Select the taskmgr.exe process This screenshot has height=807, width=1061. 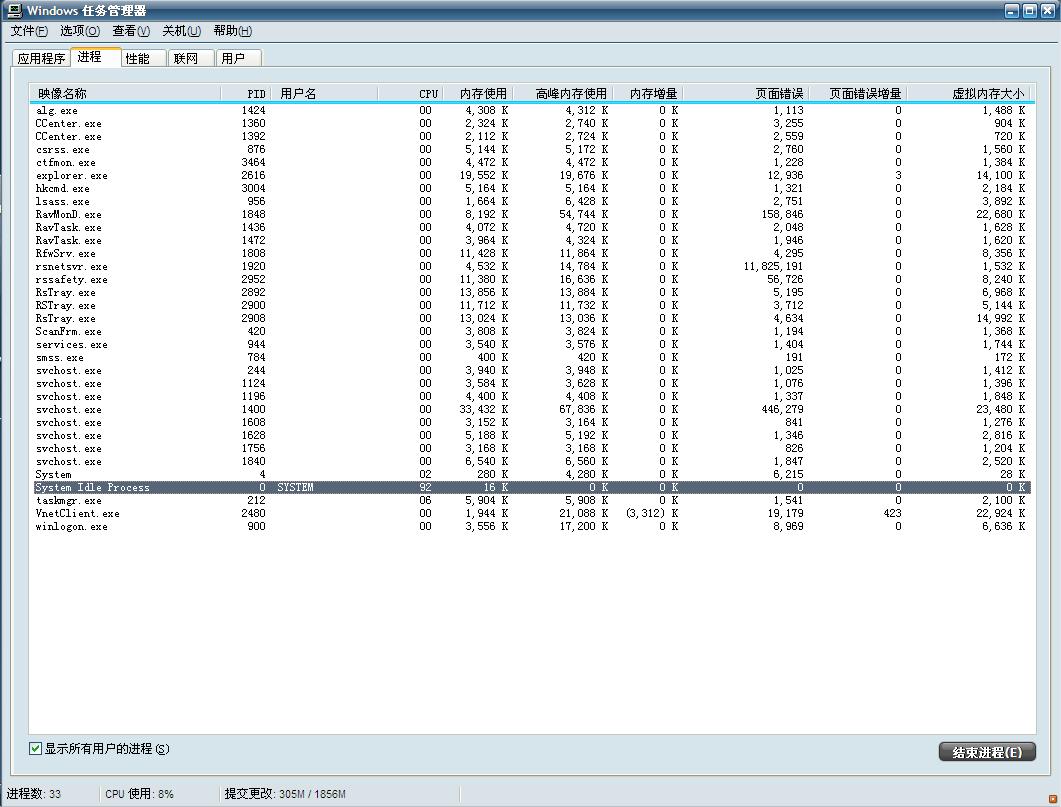(531, 501)
